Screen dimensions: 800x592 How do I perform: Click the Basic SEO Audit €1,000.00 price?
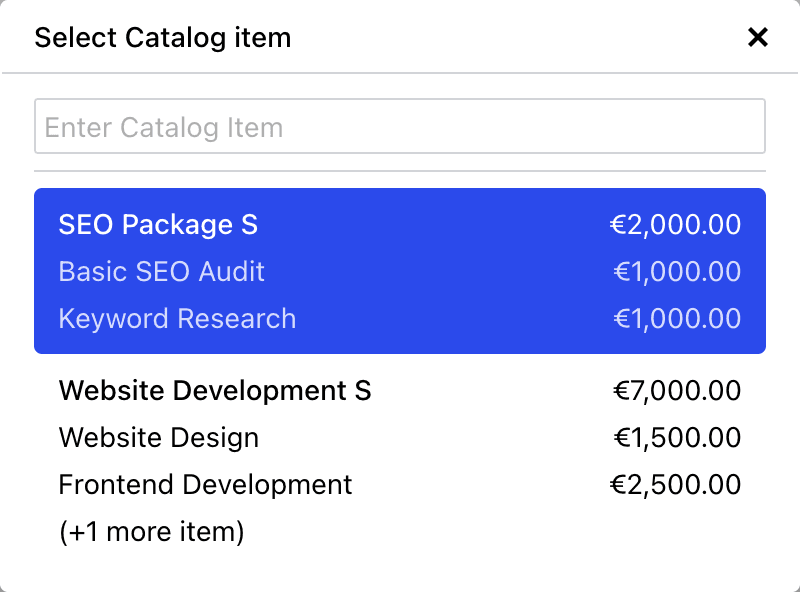(677, 272)
